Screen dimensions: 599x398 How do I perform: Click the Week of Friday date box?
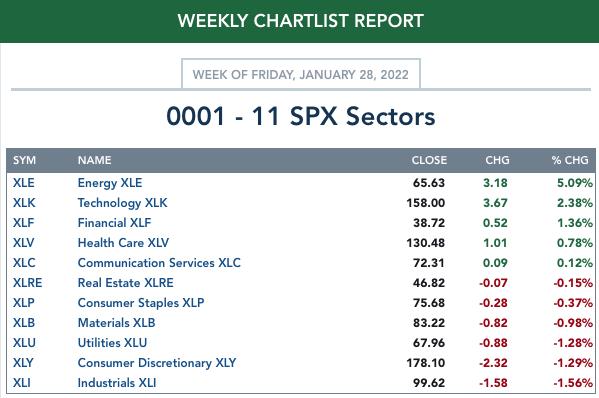tap(301, 74)
